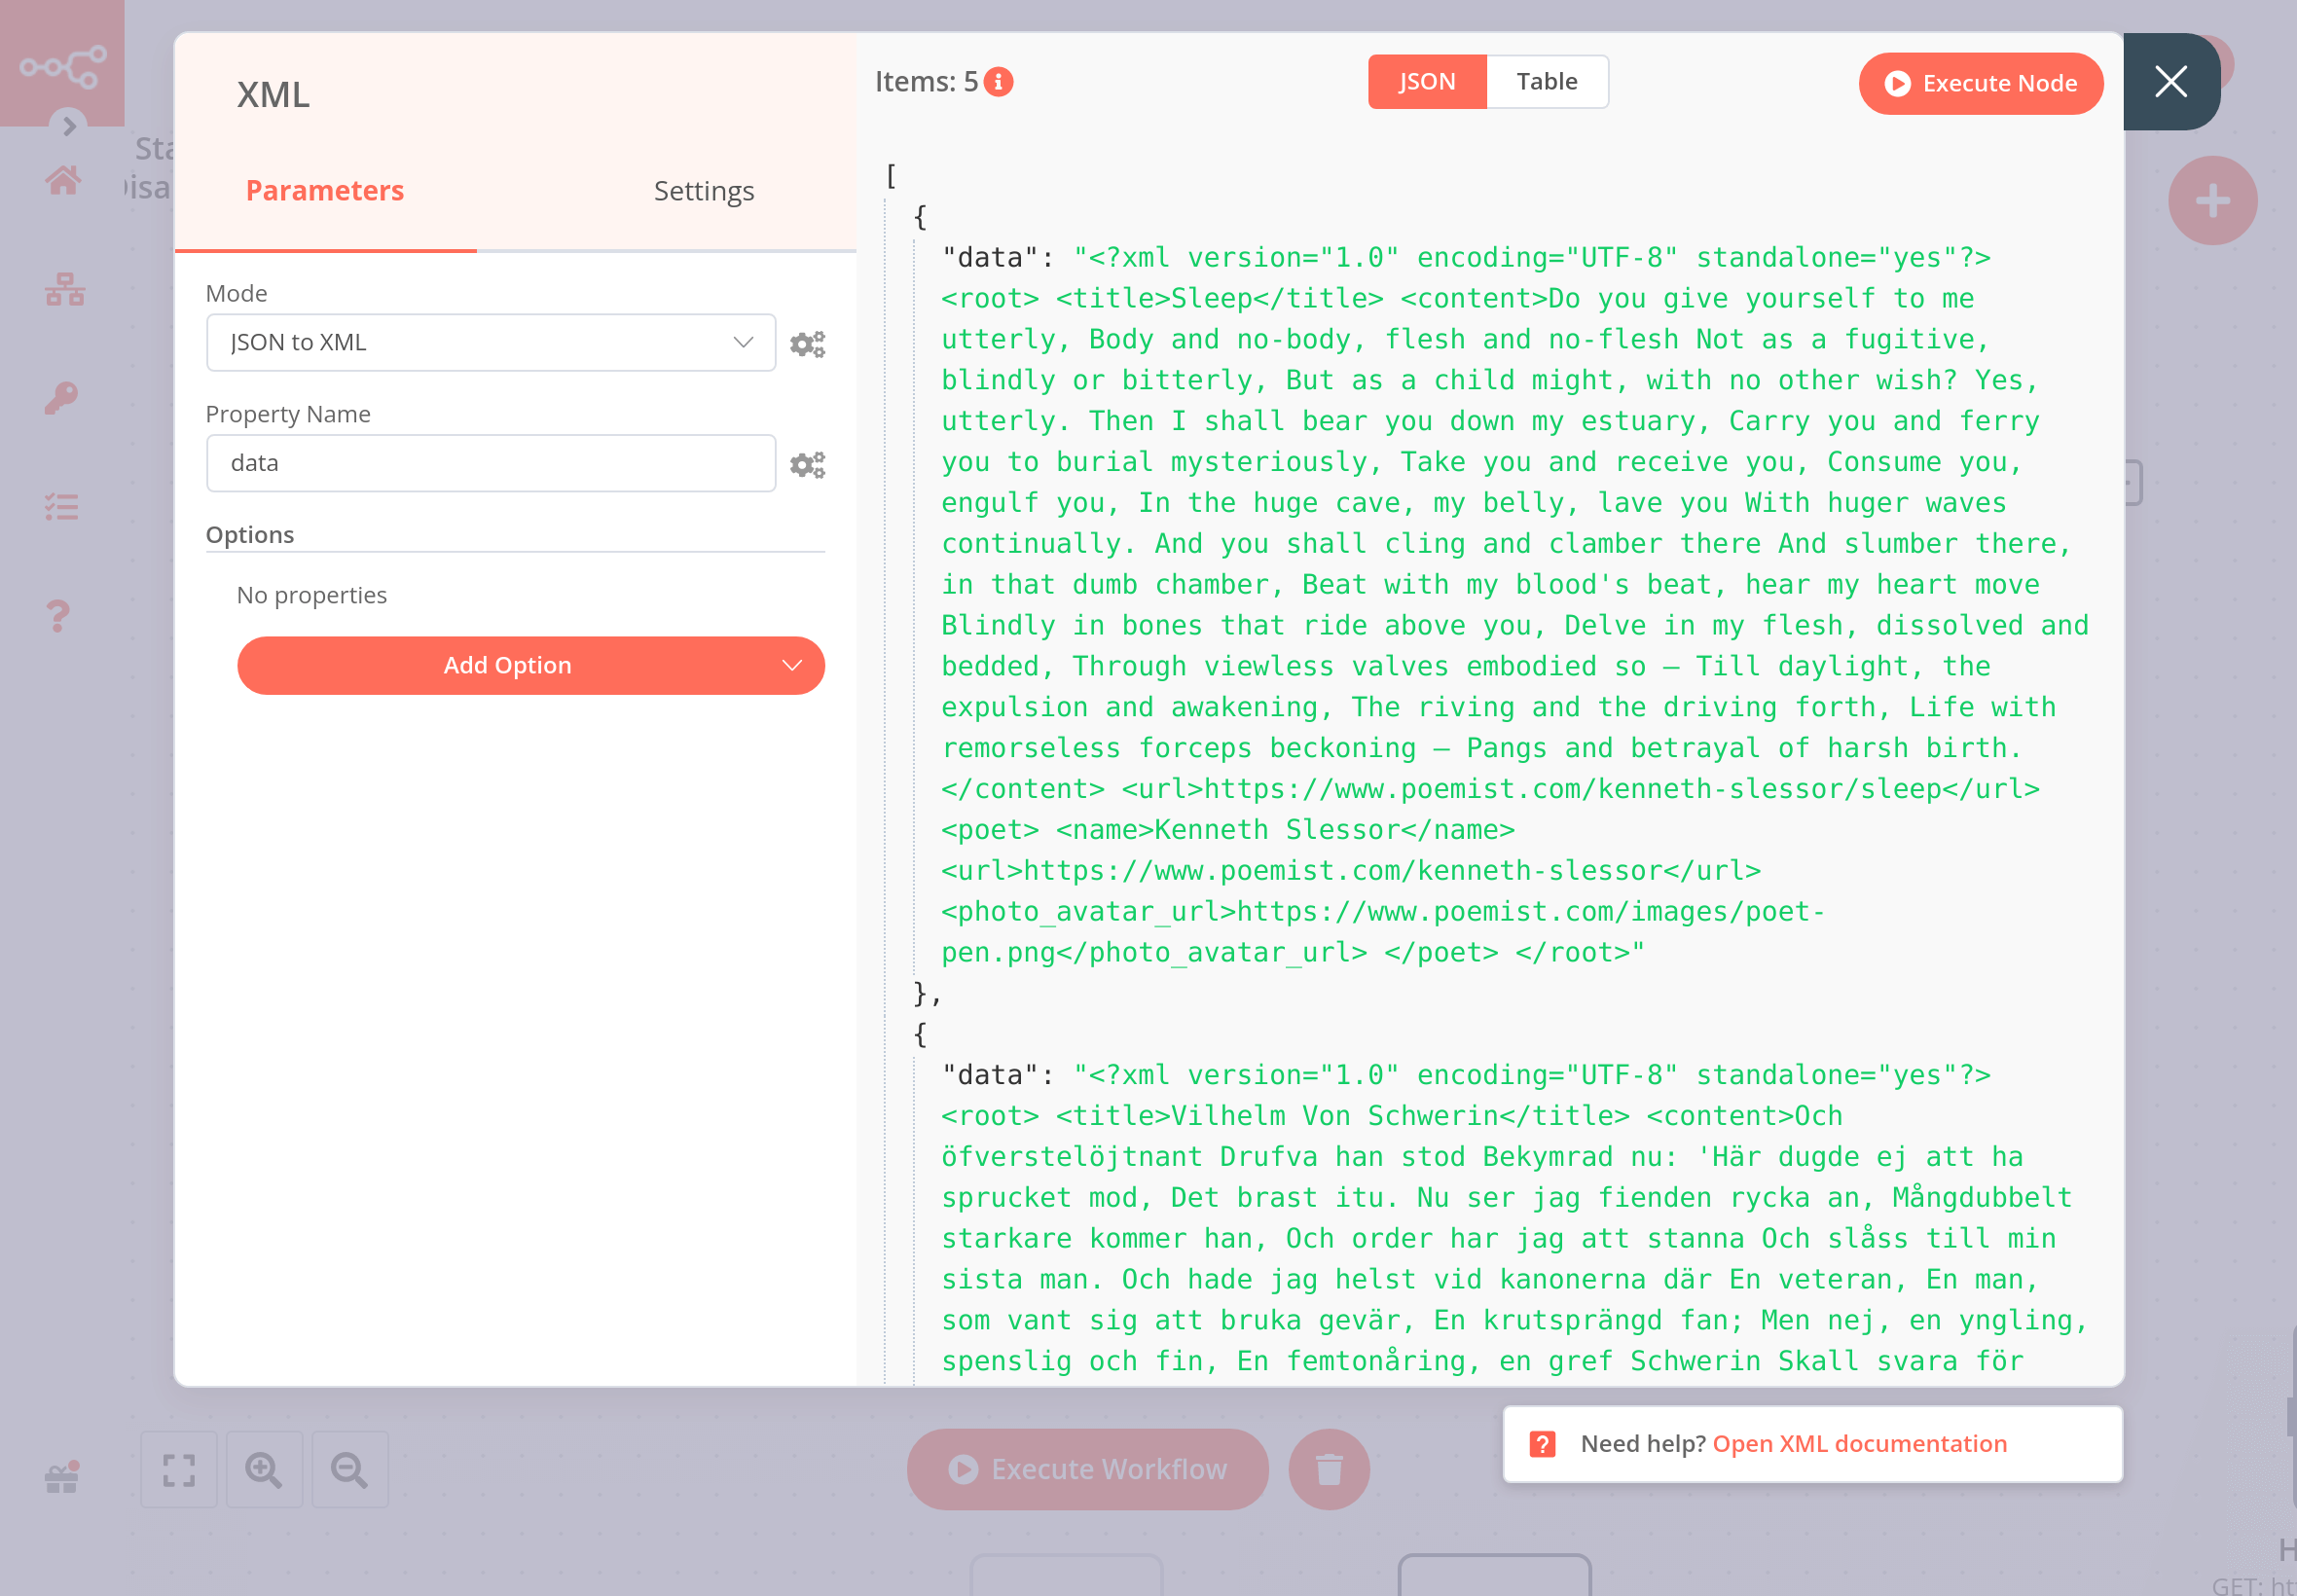This screenshot has width=2297, height=1596.
Task: Click the Property Name input field
Action: tap(490, 463)
